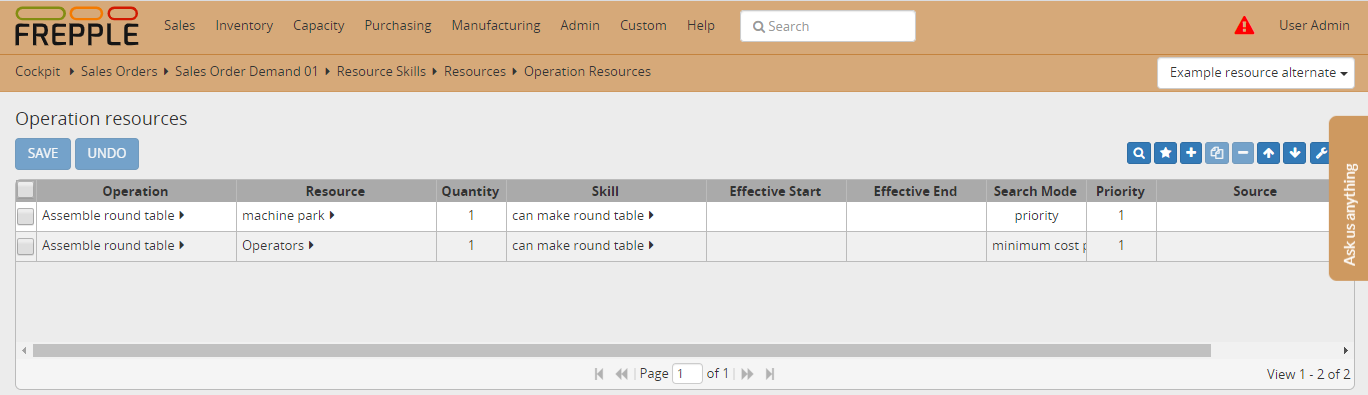Open the Inventory menu
Screen dimensions: 1368x395
(244, 26)
